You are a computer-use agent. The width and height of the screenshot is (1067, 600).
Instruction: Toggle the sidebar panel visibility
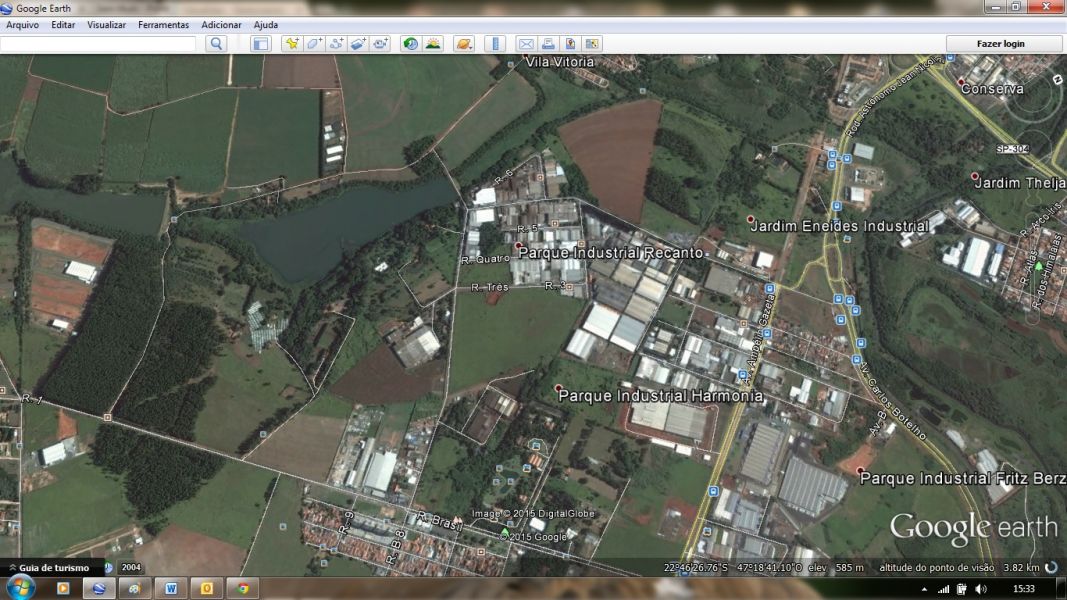point(260,44)
